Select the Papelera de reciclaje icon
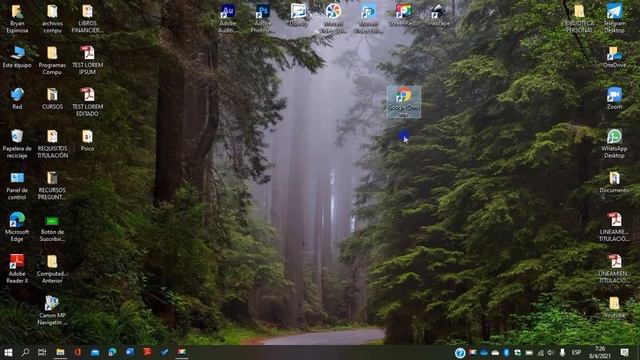Image resolution: width=640 pixels, height=360 pixels. click(x=17, y=143)
